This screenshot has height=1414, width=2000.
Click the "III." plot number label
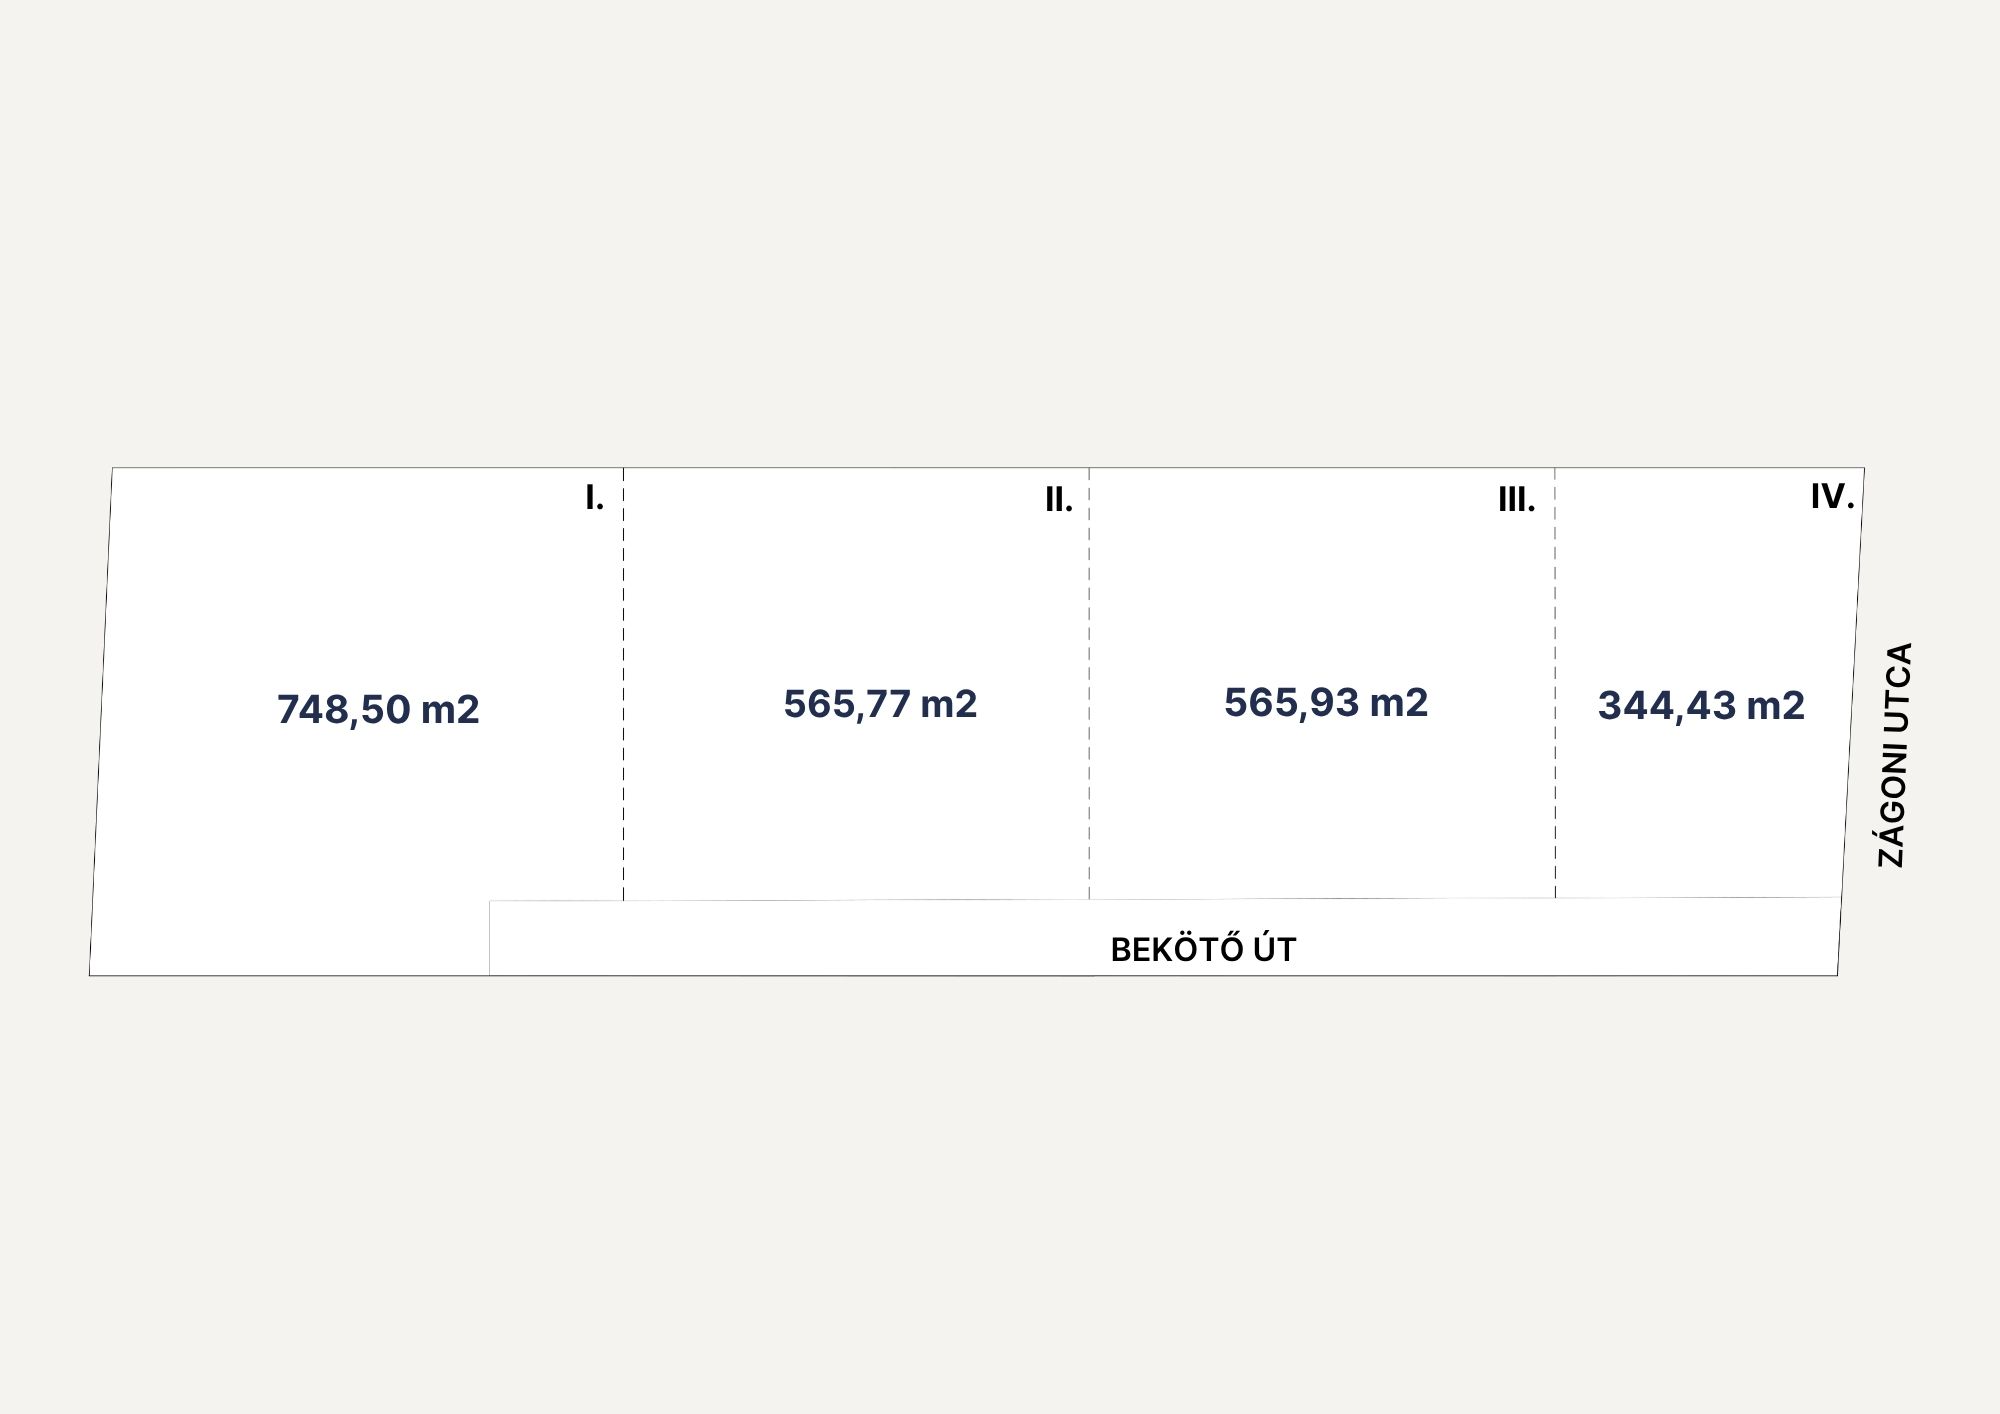point(1516,500)
